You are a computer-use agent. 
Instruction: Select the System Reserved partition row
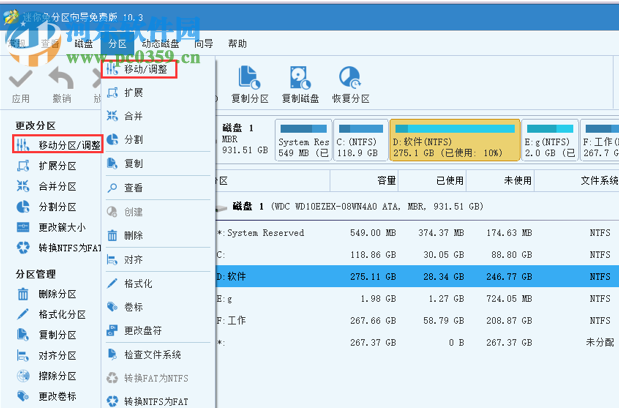[417, 233]
